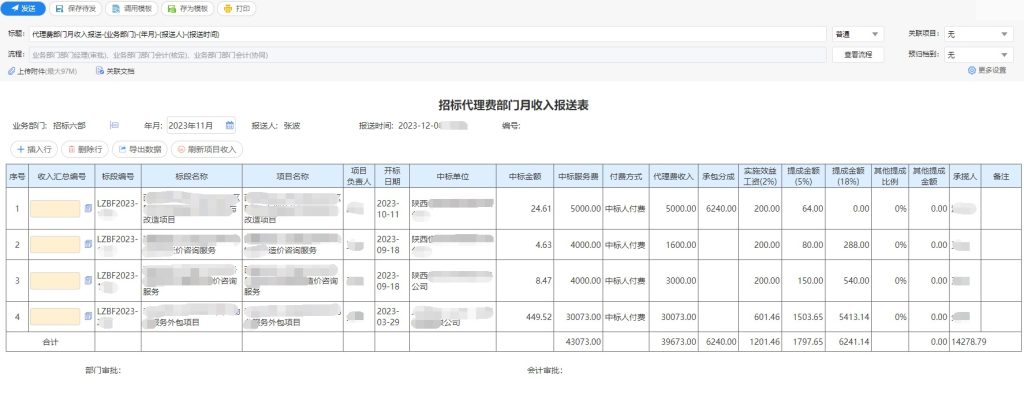Click the 中标单位 column header

click(x=453, y=176)
